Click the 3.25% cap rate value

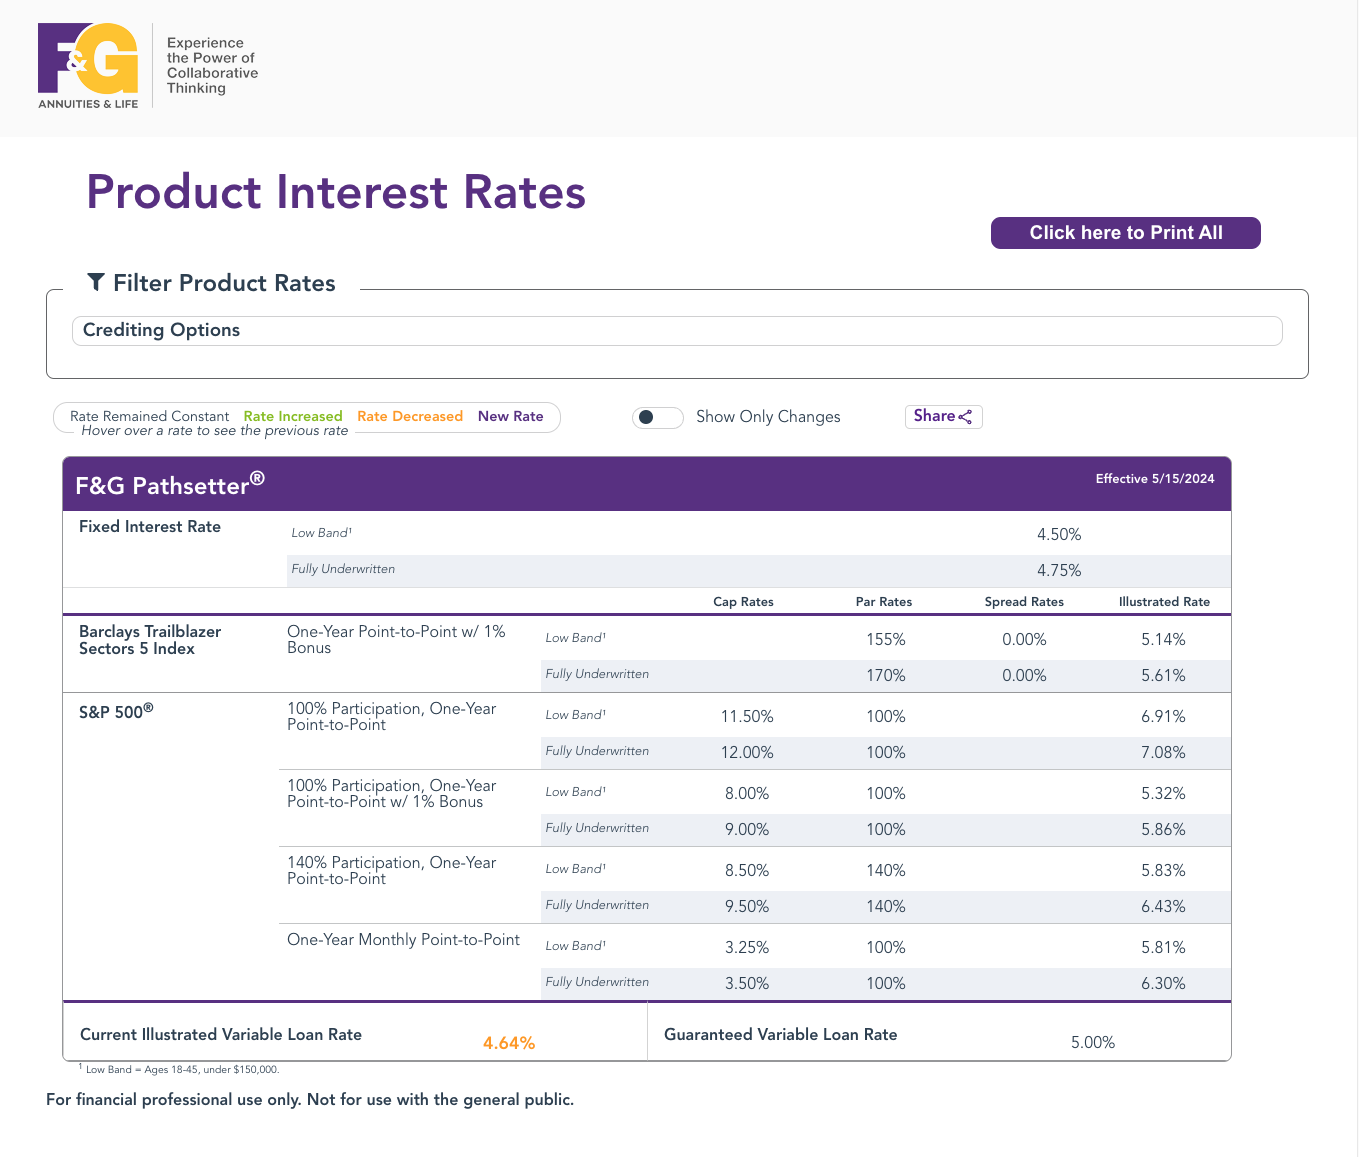click(747, 948)
